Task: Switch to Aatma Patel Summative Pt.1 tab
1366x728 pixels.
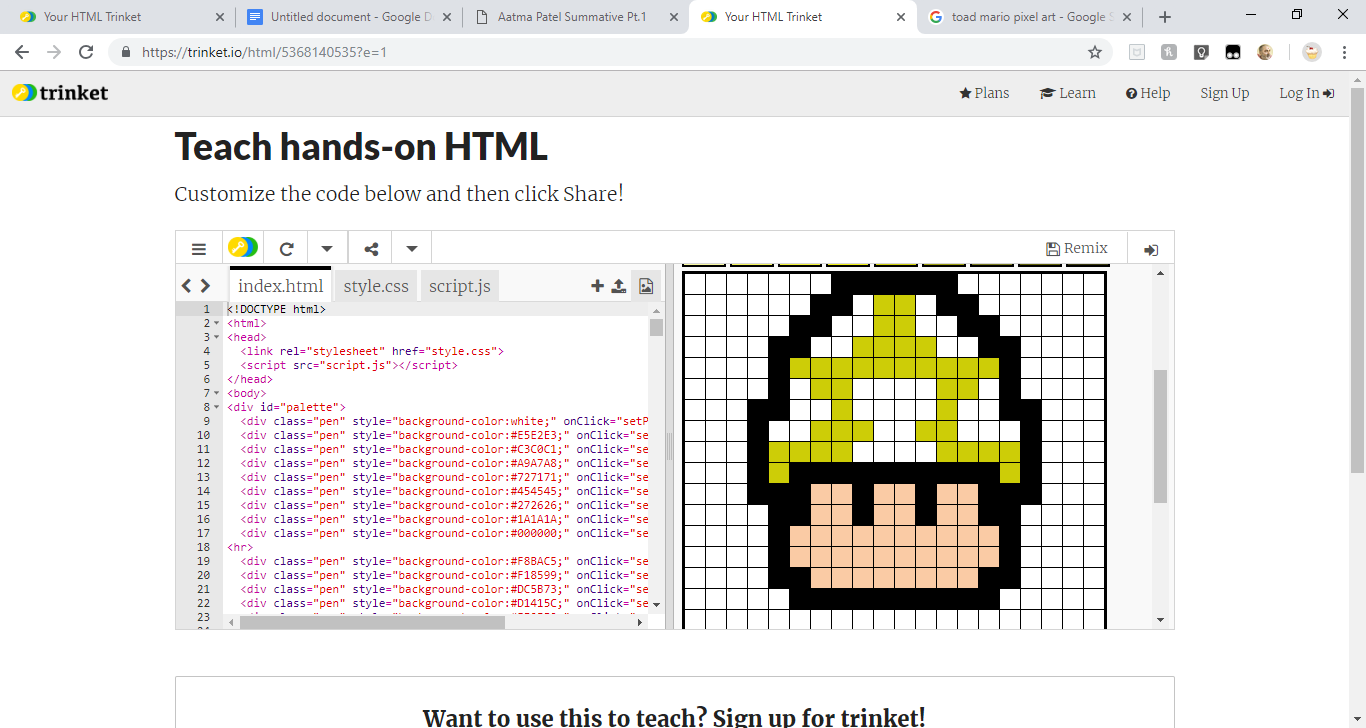Action: click(575, 17)
